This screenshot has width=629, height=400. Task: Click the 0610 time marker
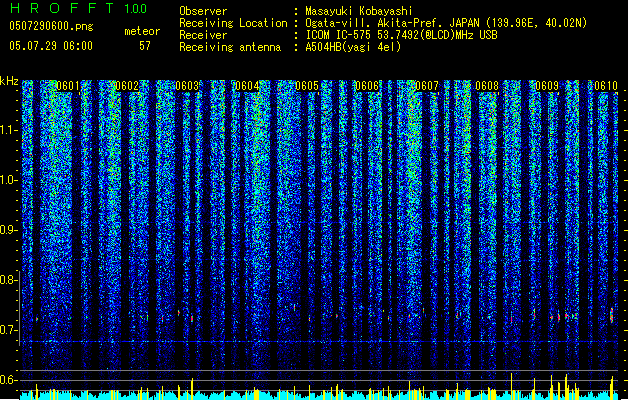606,86
